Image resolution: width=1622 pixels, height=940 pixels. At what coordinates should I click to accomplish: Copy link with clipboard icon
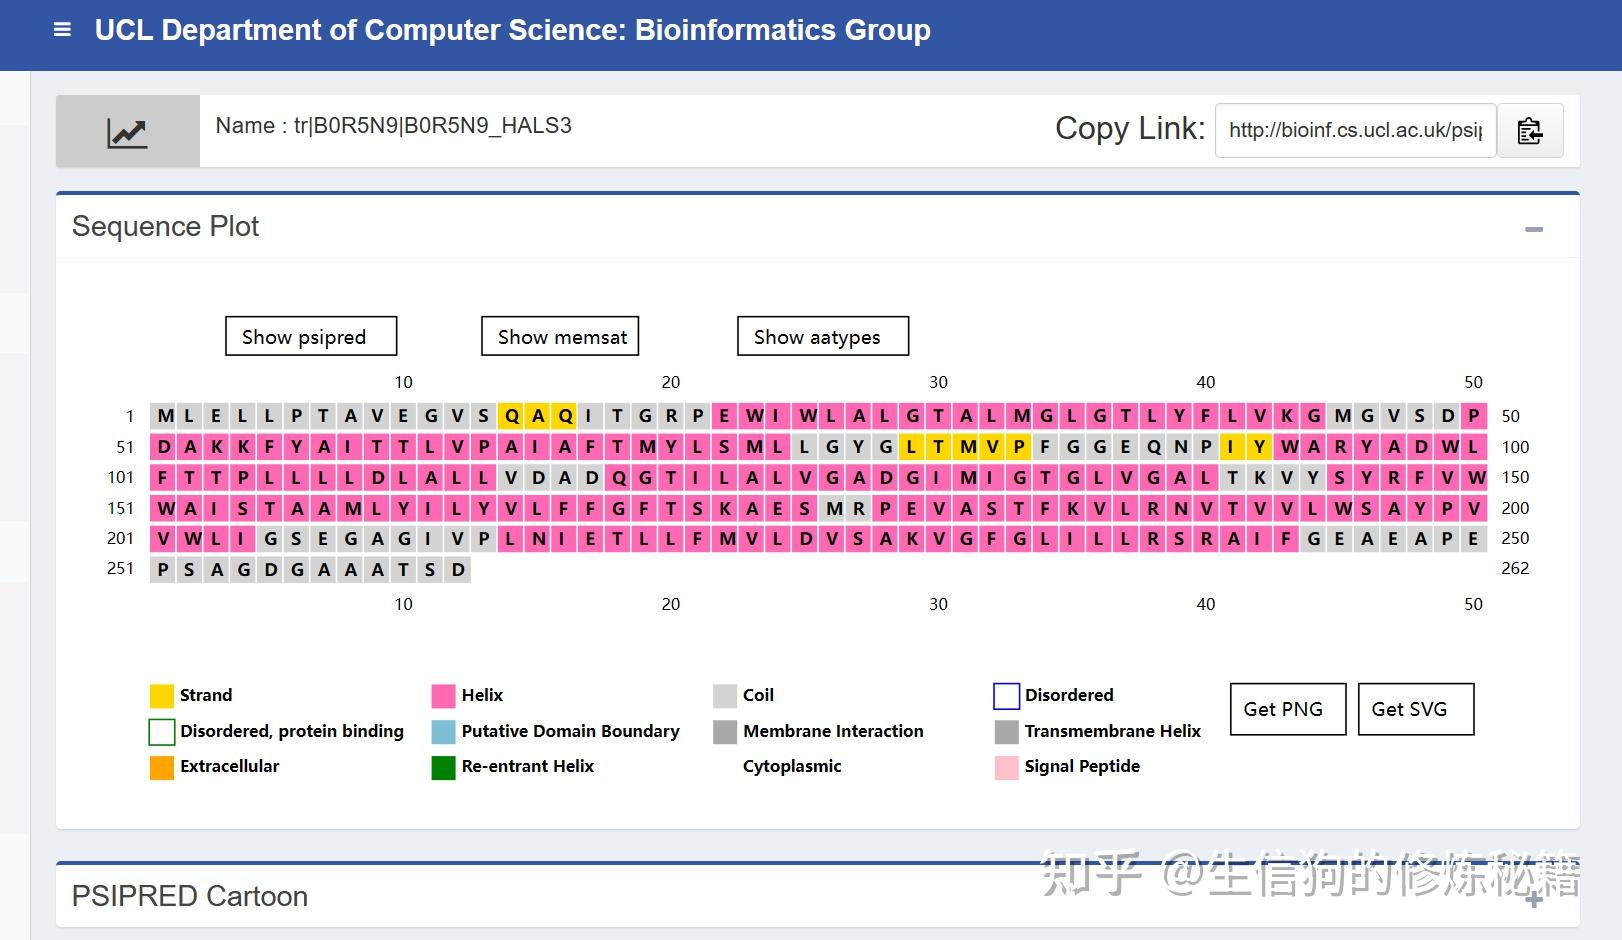tap(1529, 131)
